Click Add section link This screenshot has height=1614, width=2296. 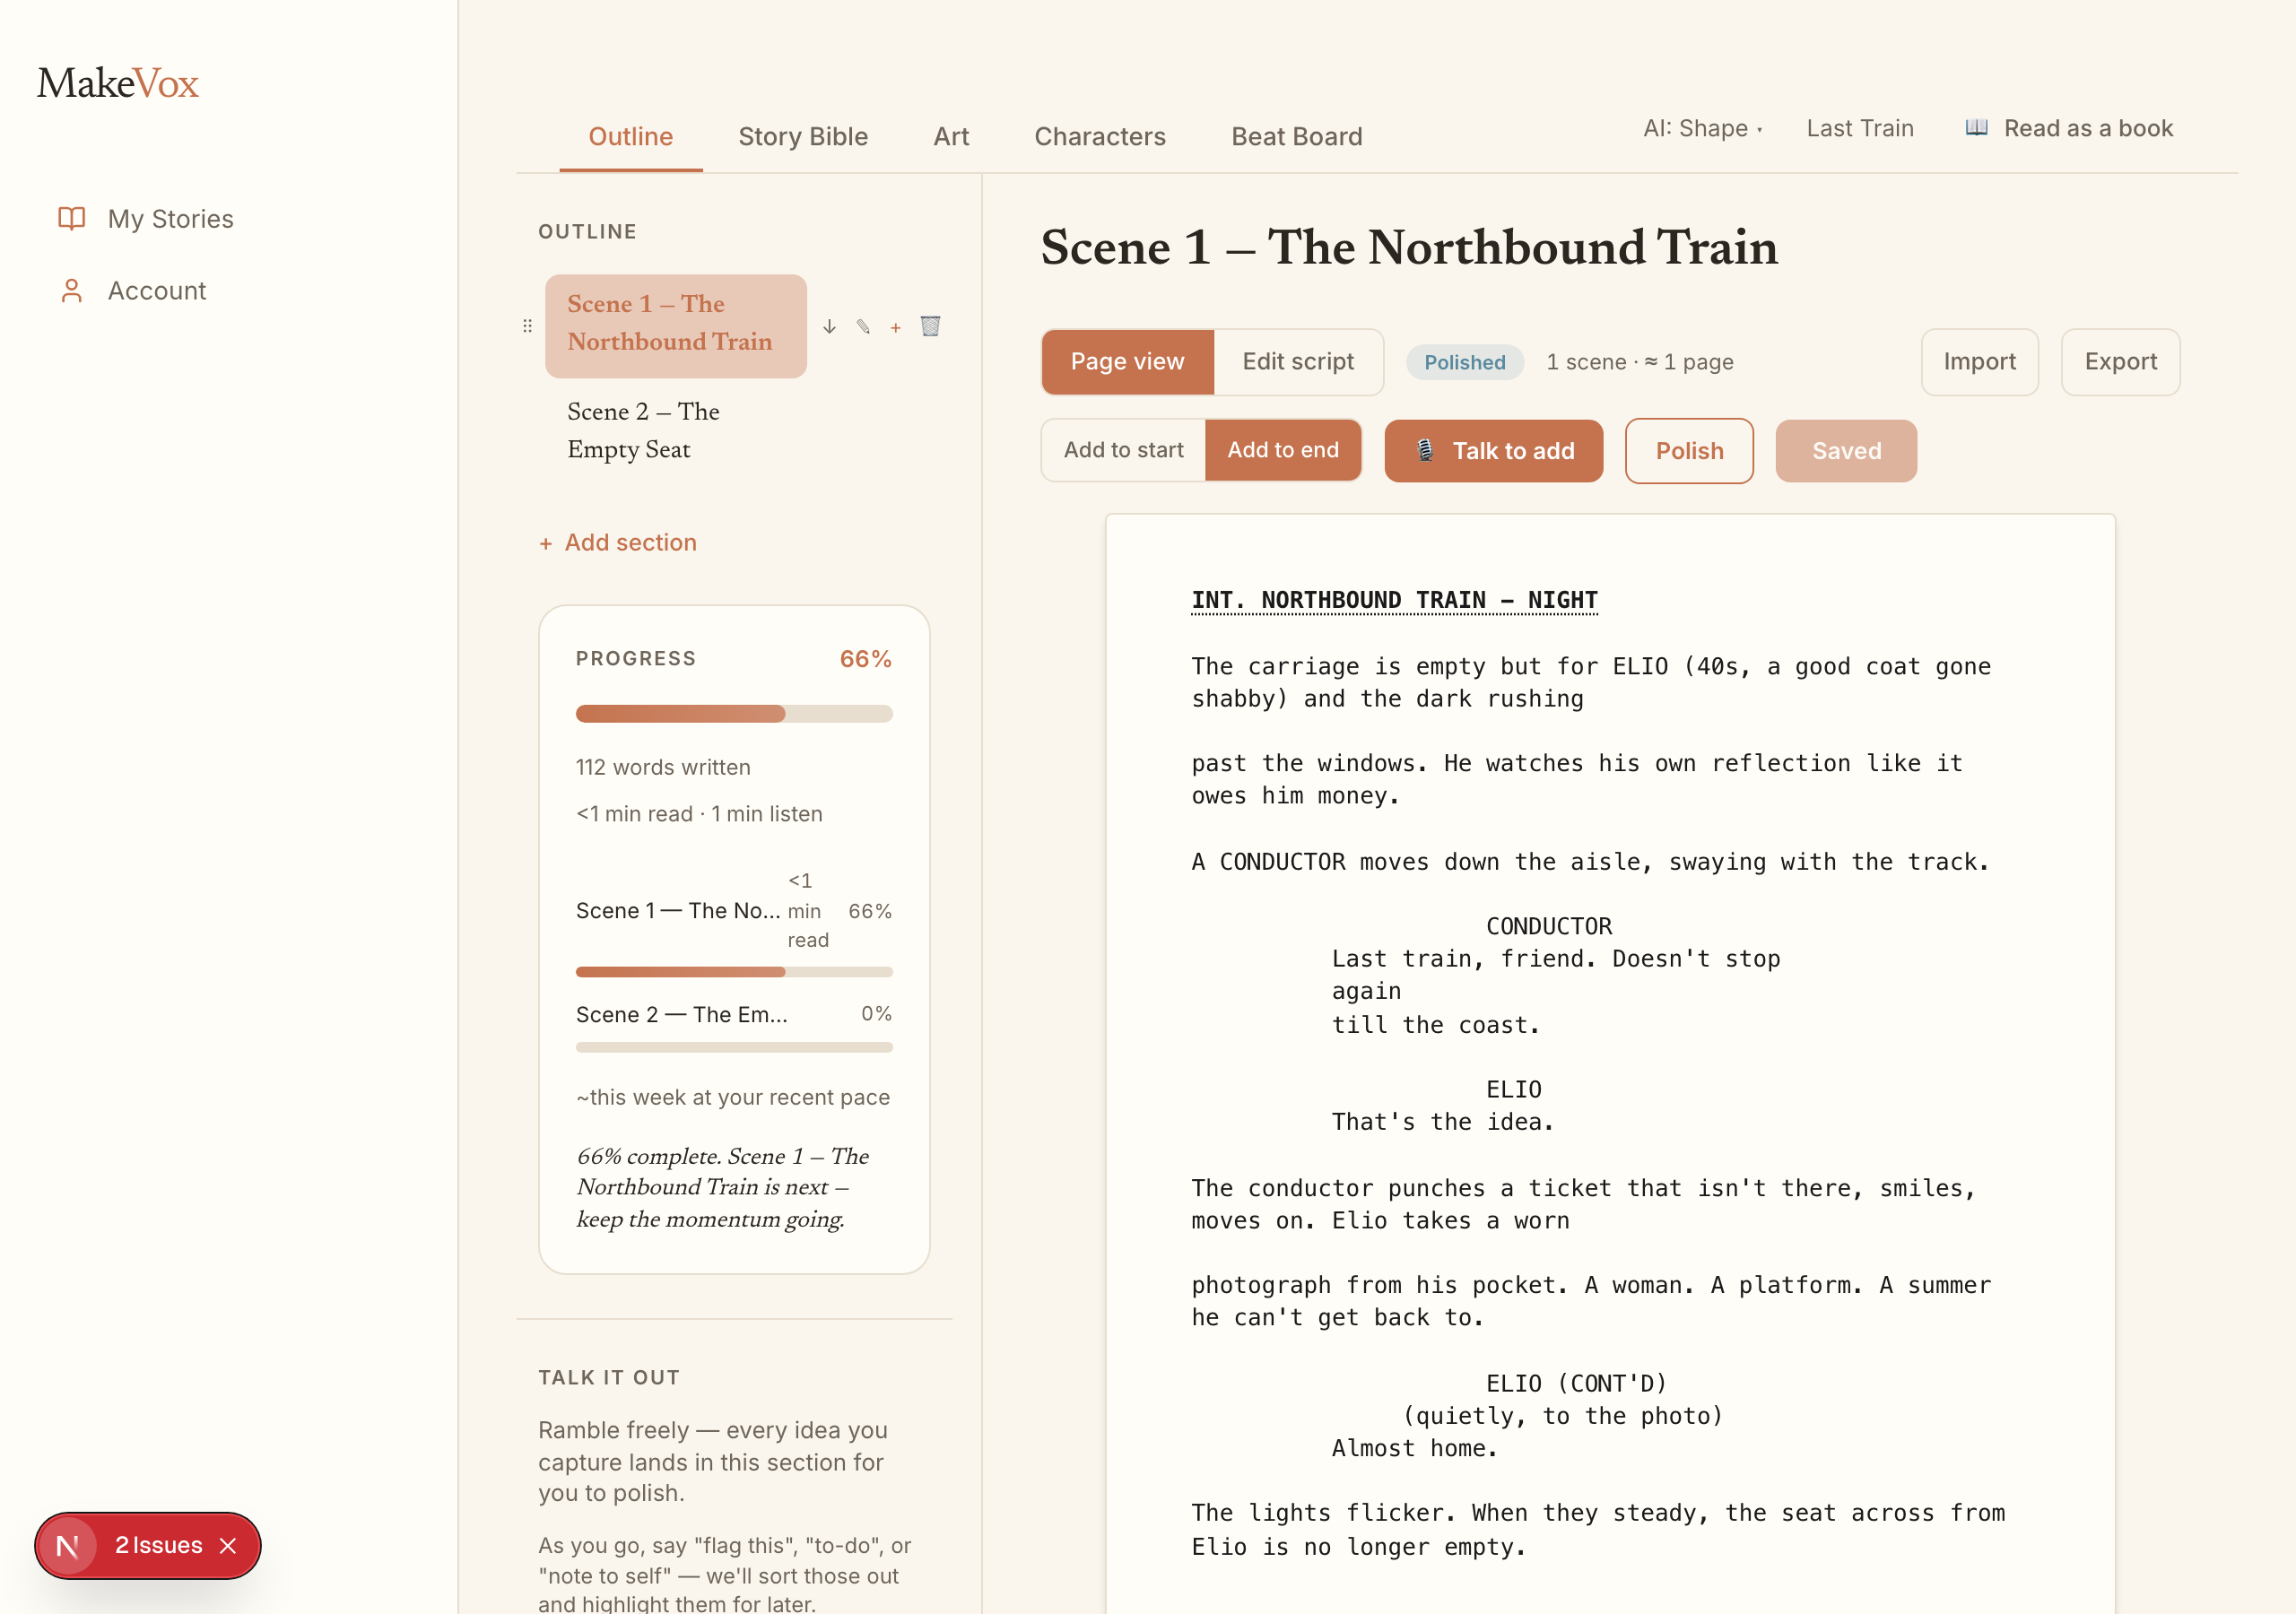[618, 542]
